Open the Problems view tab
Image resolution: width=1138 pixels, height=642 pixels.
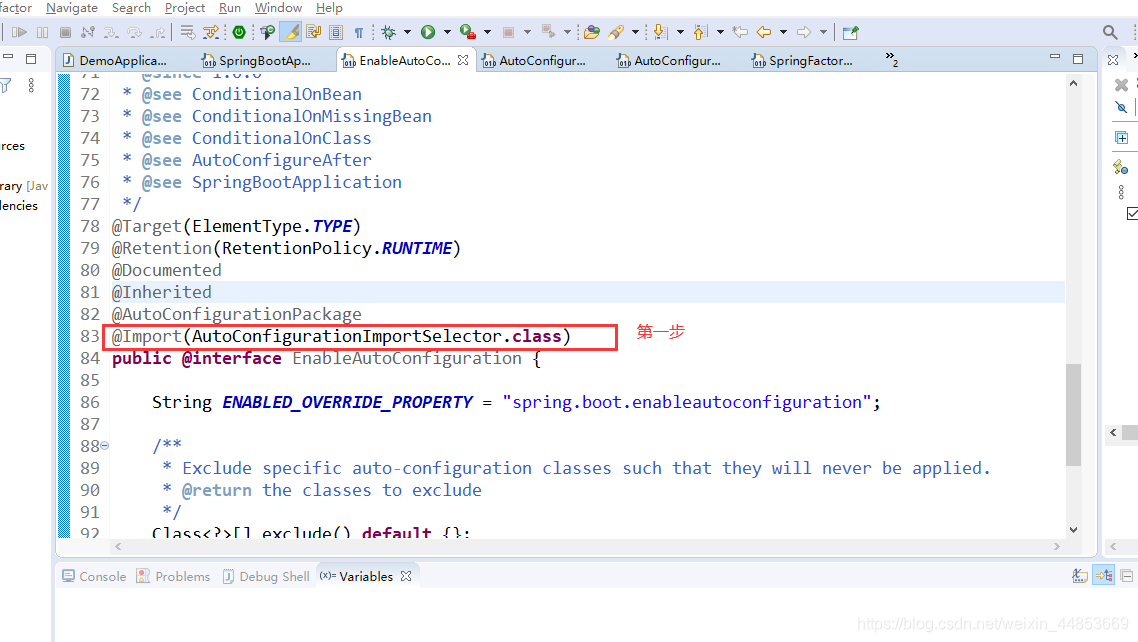pos(173,576)
